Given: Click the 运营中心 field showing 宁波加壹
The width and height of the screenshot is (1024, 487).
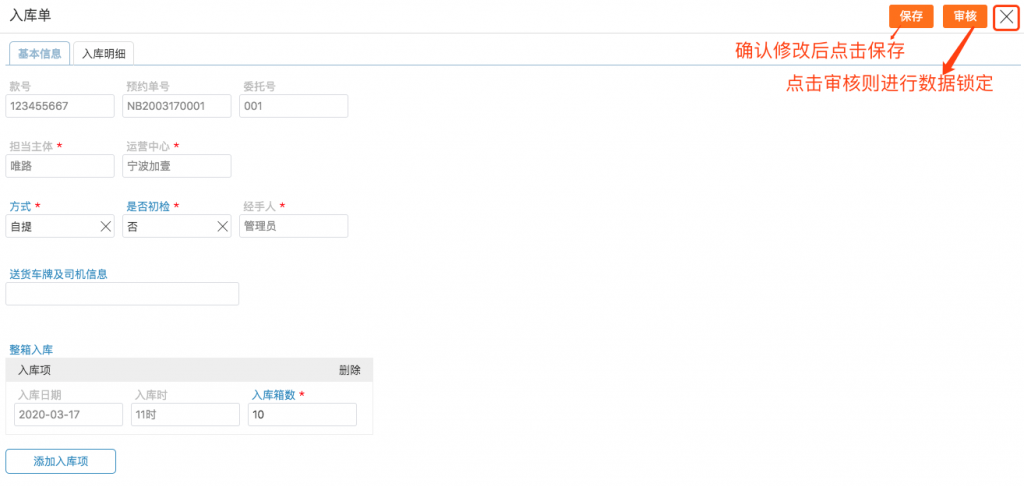Looking at the screenshot, I should (177, 166).
